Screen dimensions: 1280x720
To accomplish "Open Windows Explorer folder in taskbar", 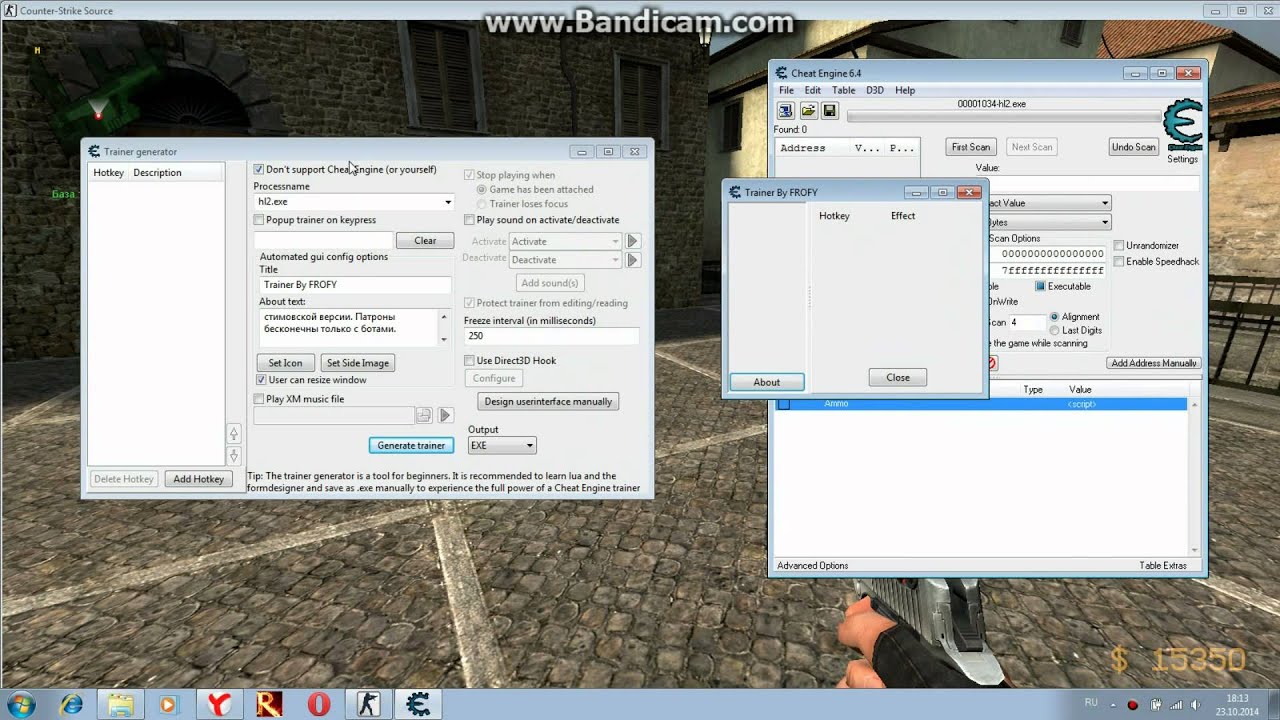I will [121, 704].
